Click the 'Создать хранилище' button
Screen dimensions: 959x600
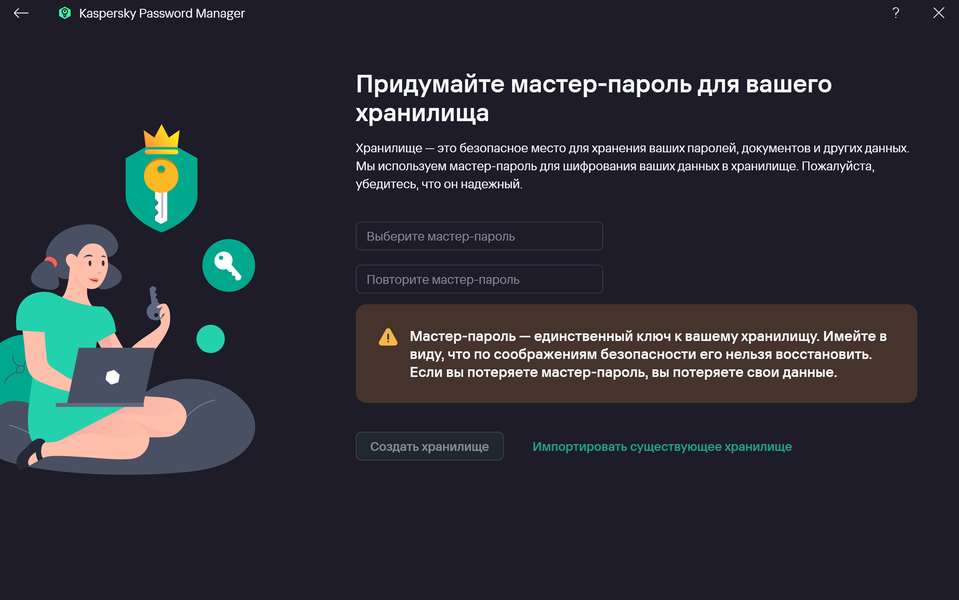(x=429, y=446)
